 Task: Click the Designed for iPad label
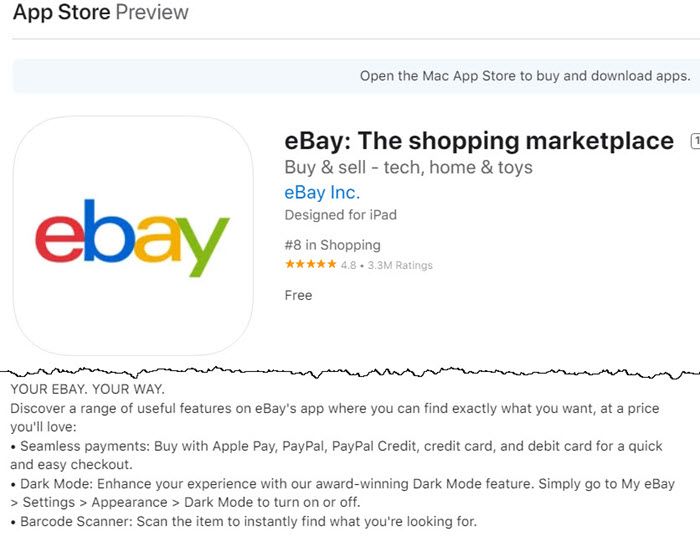tap(341, 215)
